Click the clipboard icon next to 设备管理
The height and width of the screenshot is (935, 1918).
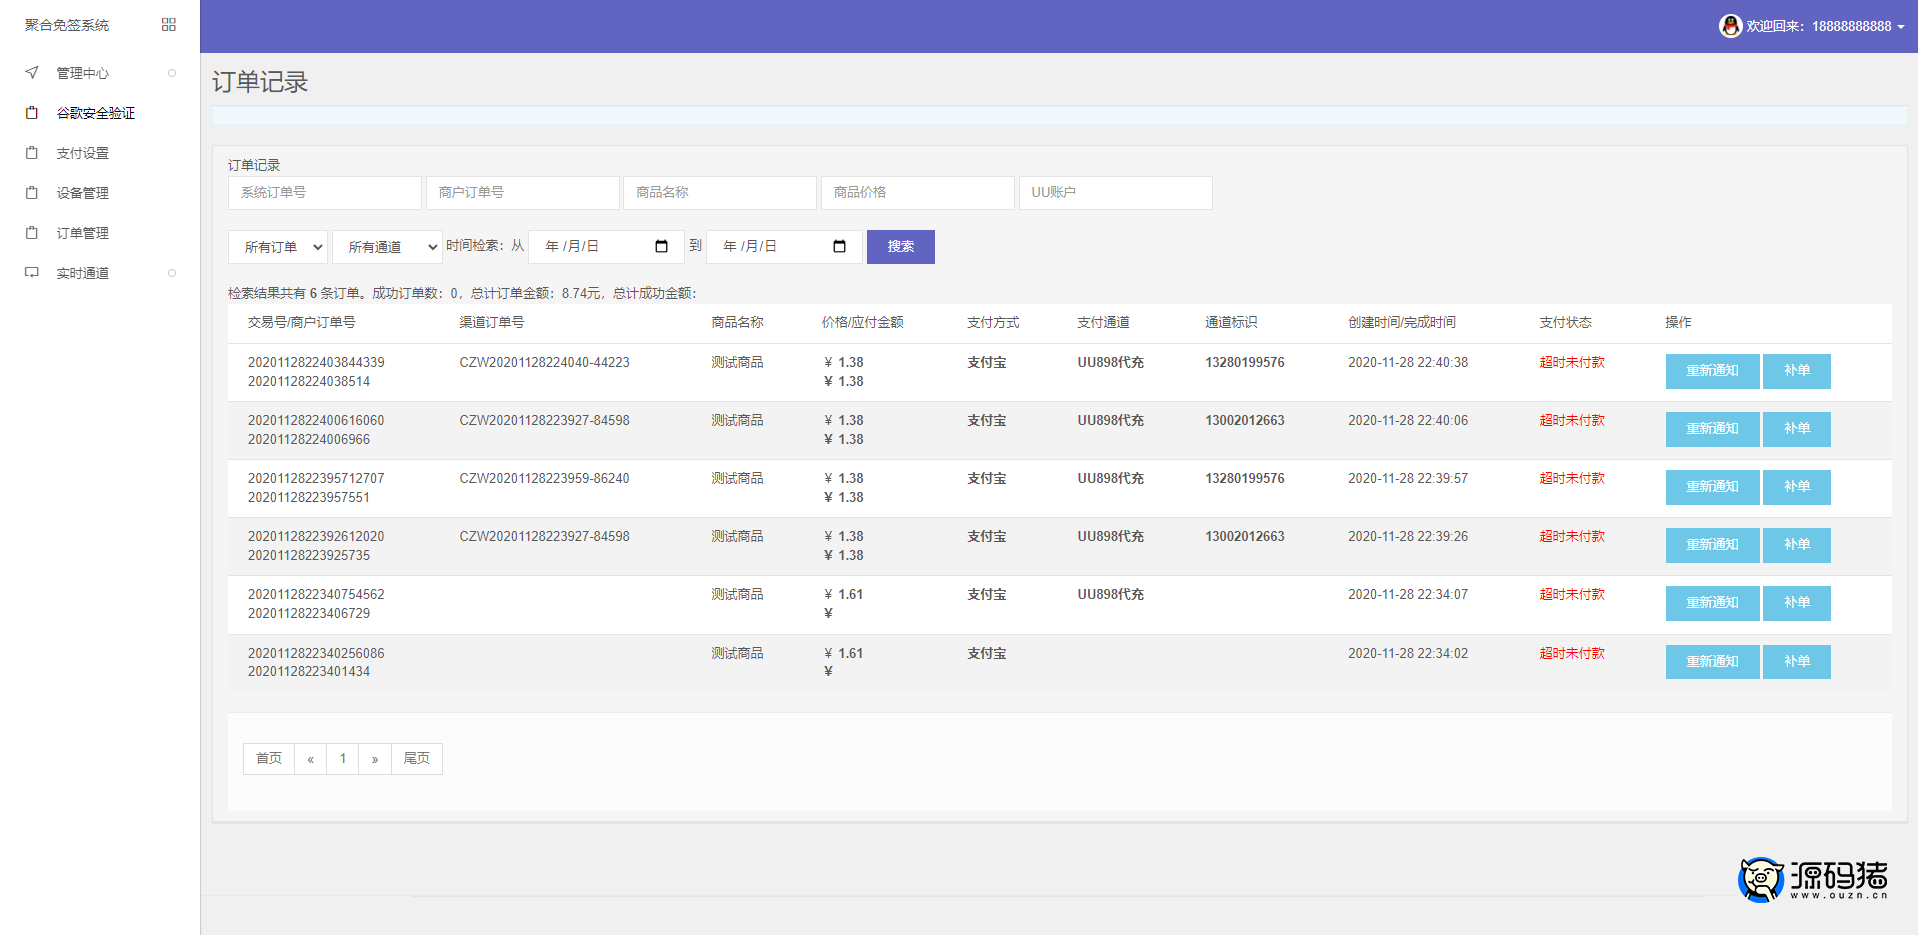point(32,193)
